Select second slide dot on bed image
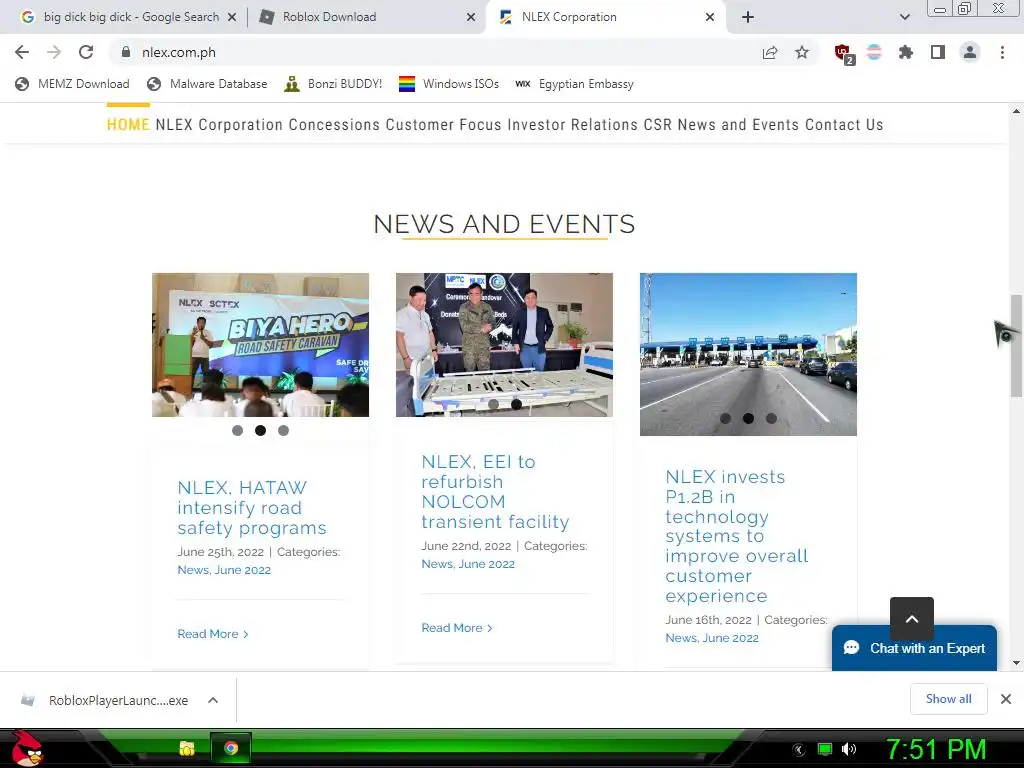 point(517,404)
